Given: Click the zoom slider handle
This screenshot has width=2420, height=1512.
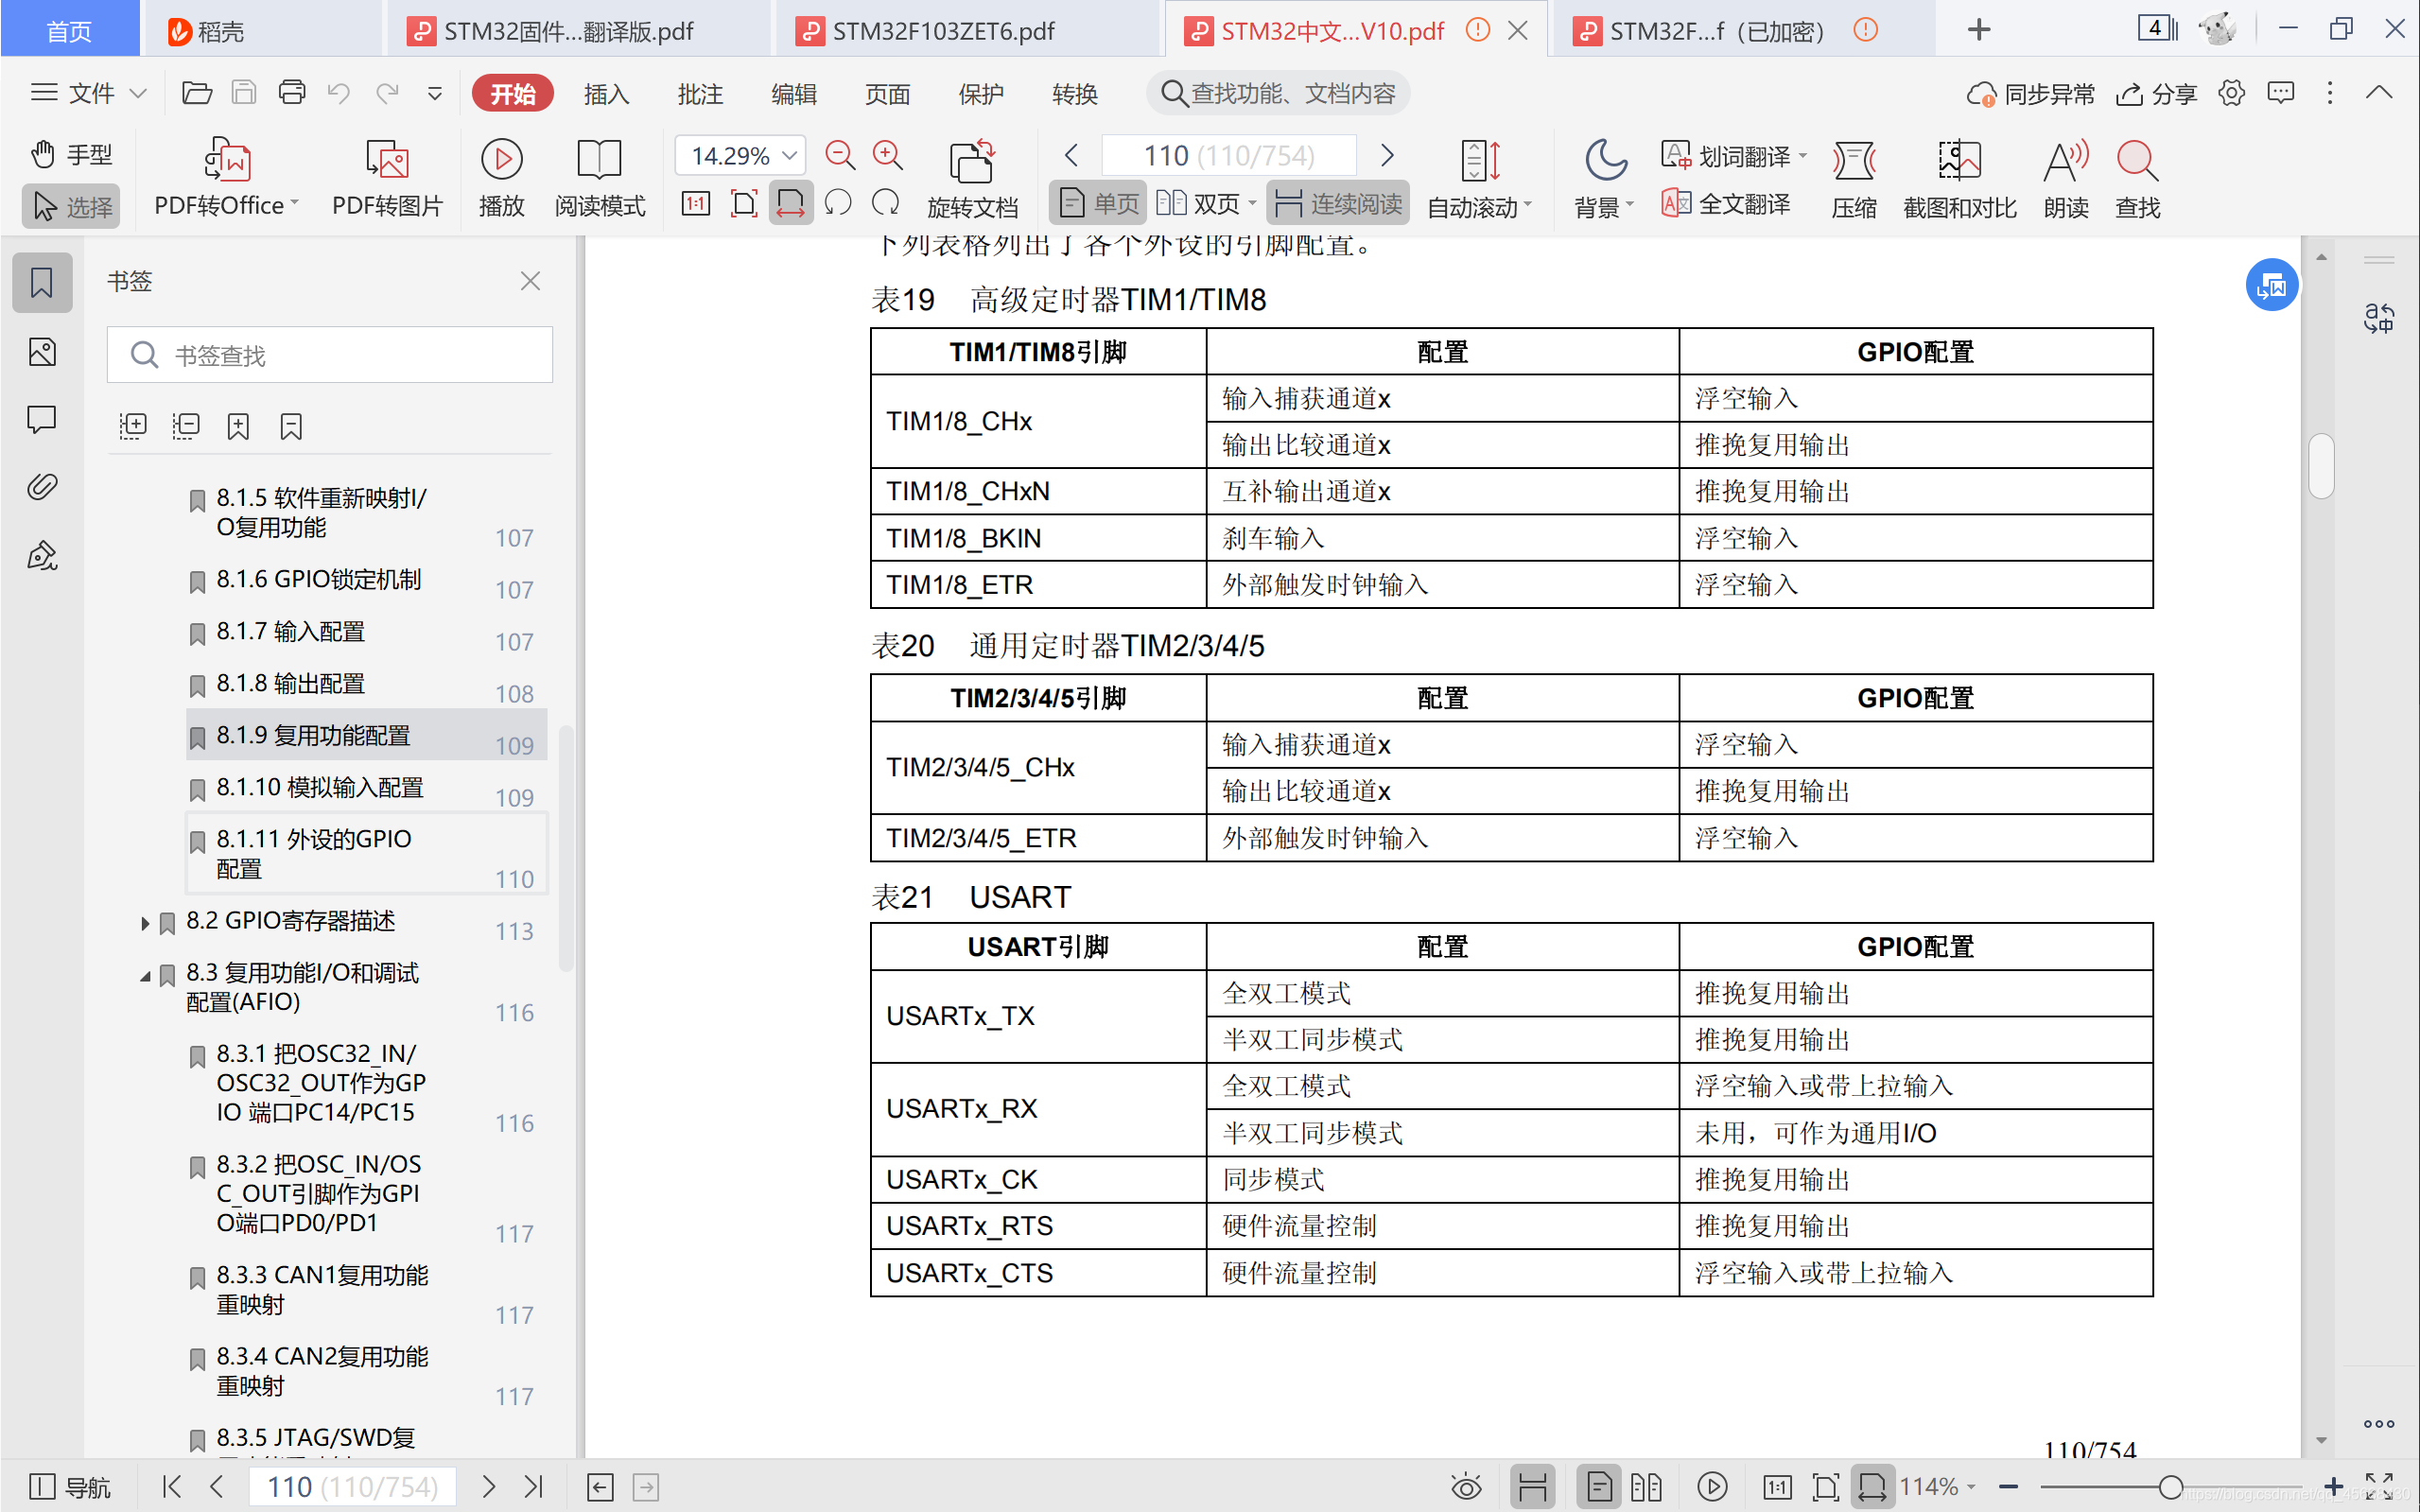Looking at the screenshot, I should click(x=2171, y=1487).
